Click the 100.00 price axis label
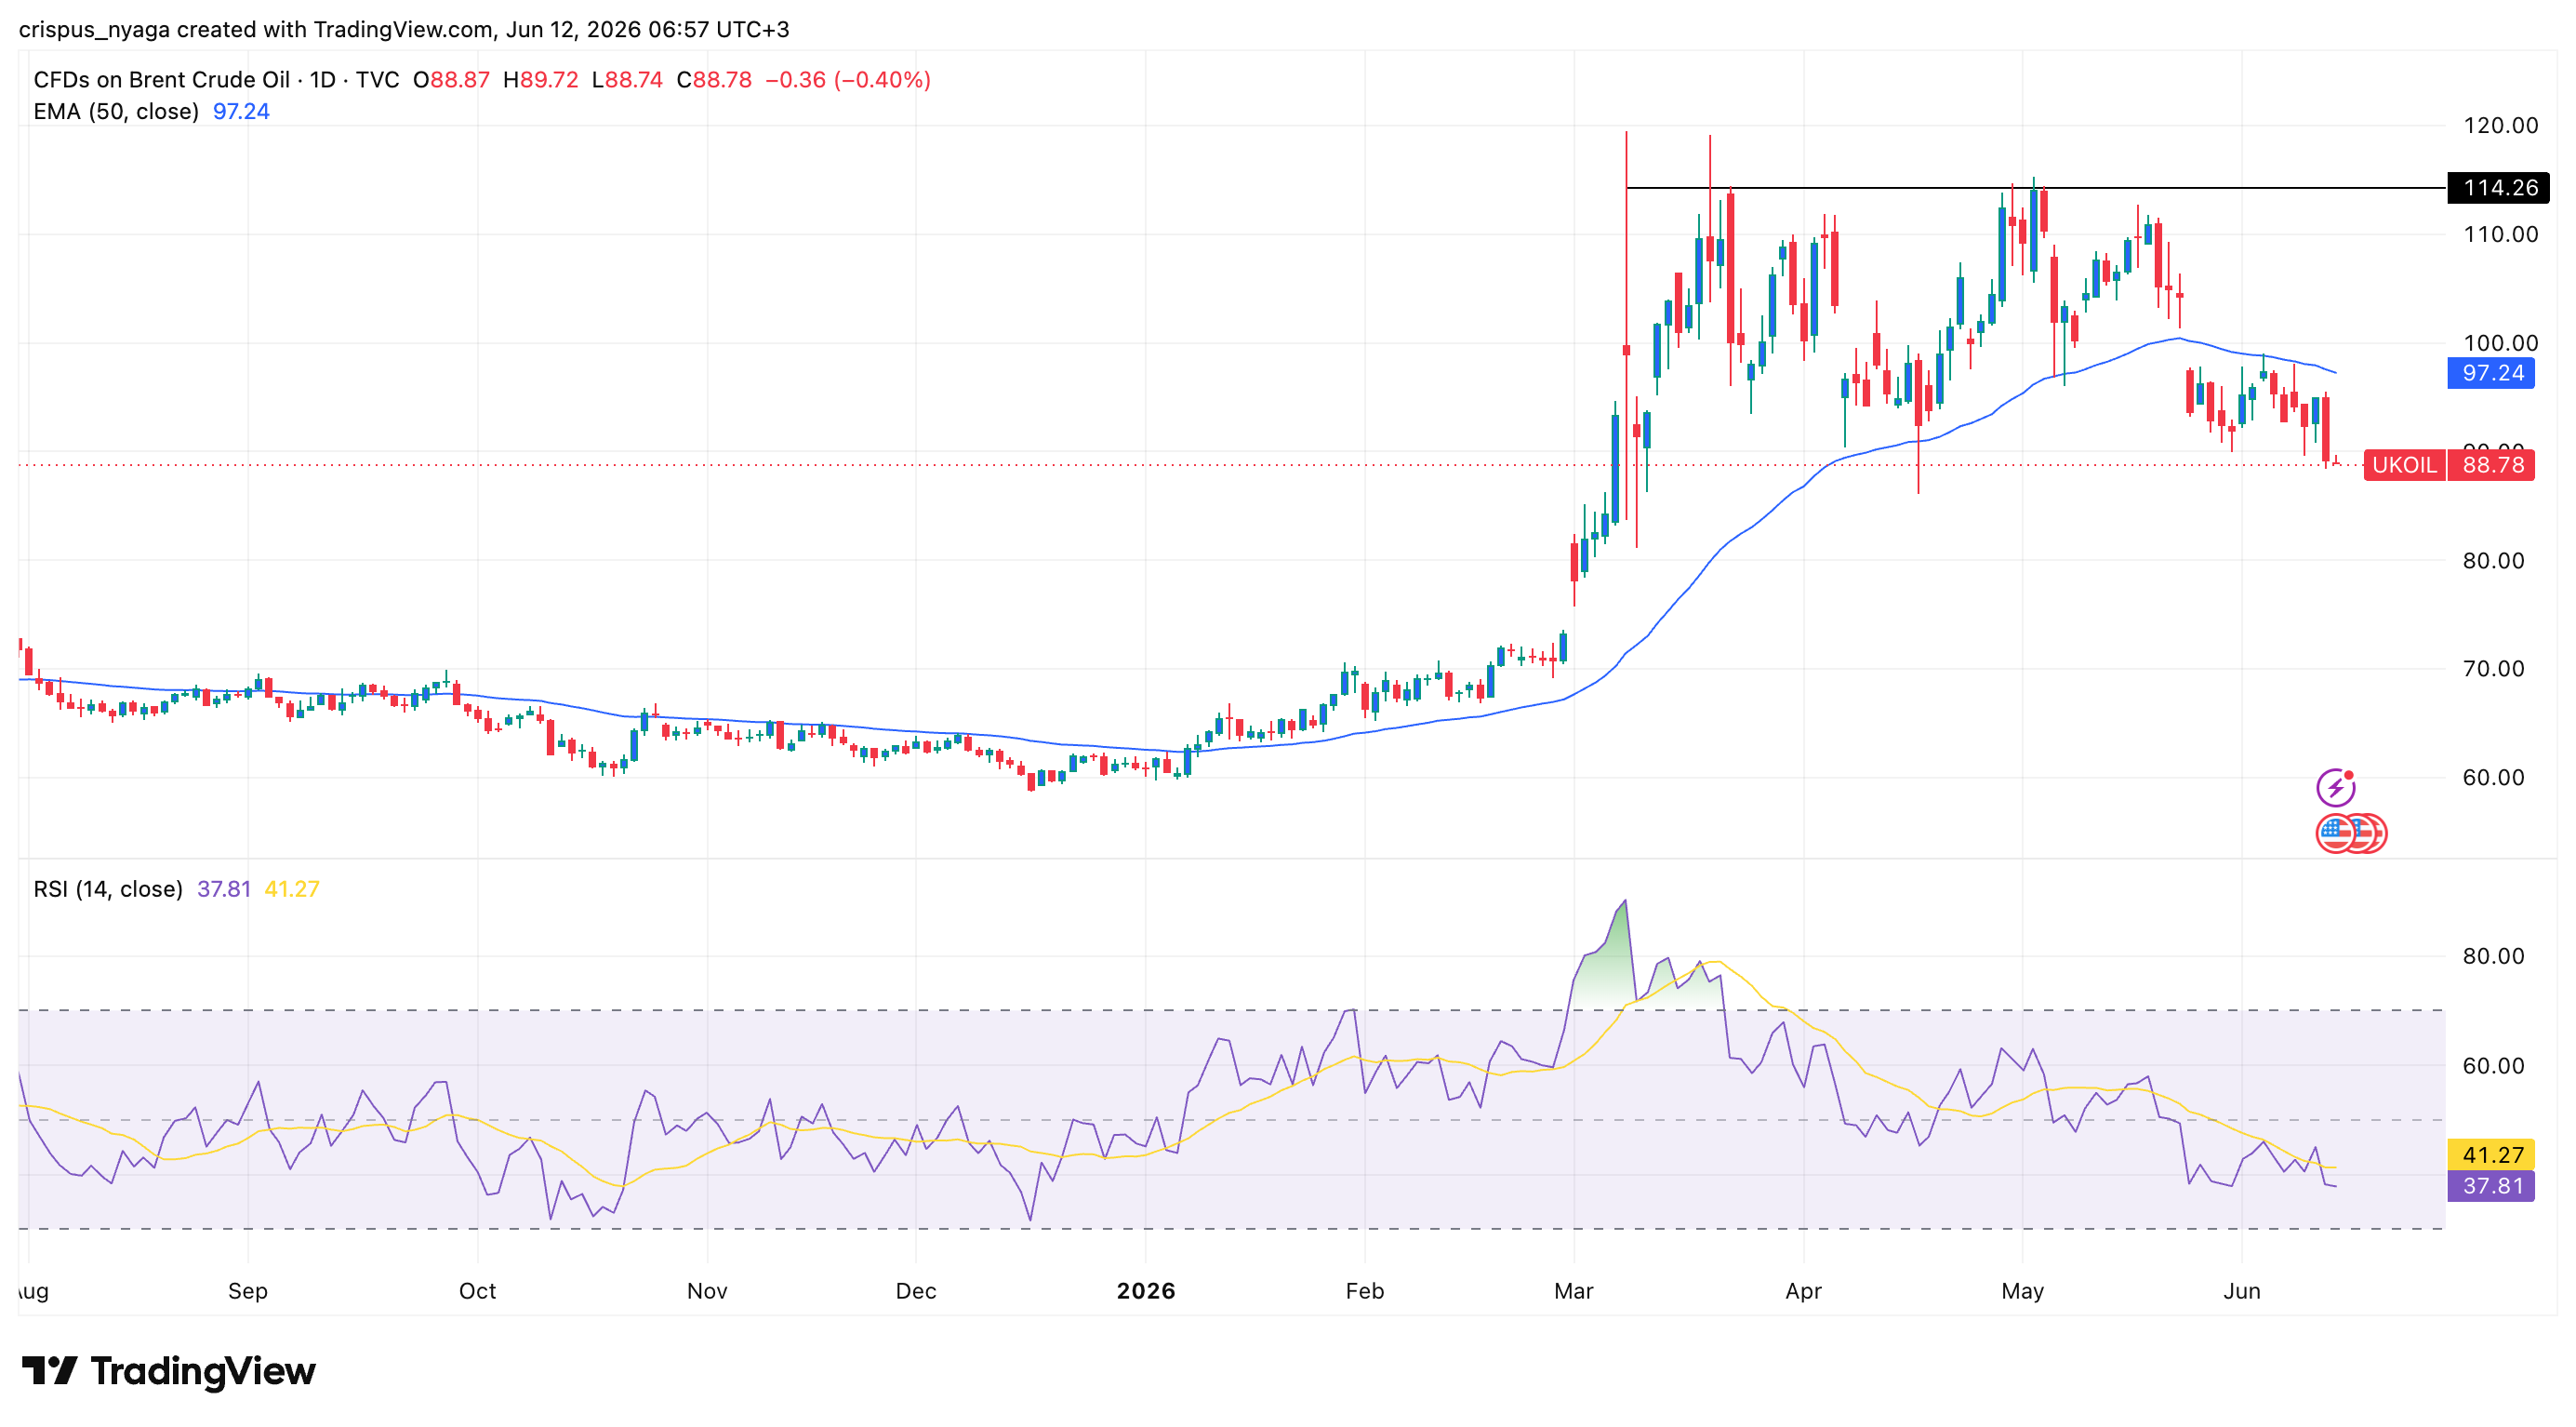 coord(2500,343)
